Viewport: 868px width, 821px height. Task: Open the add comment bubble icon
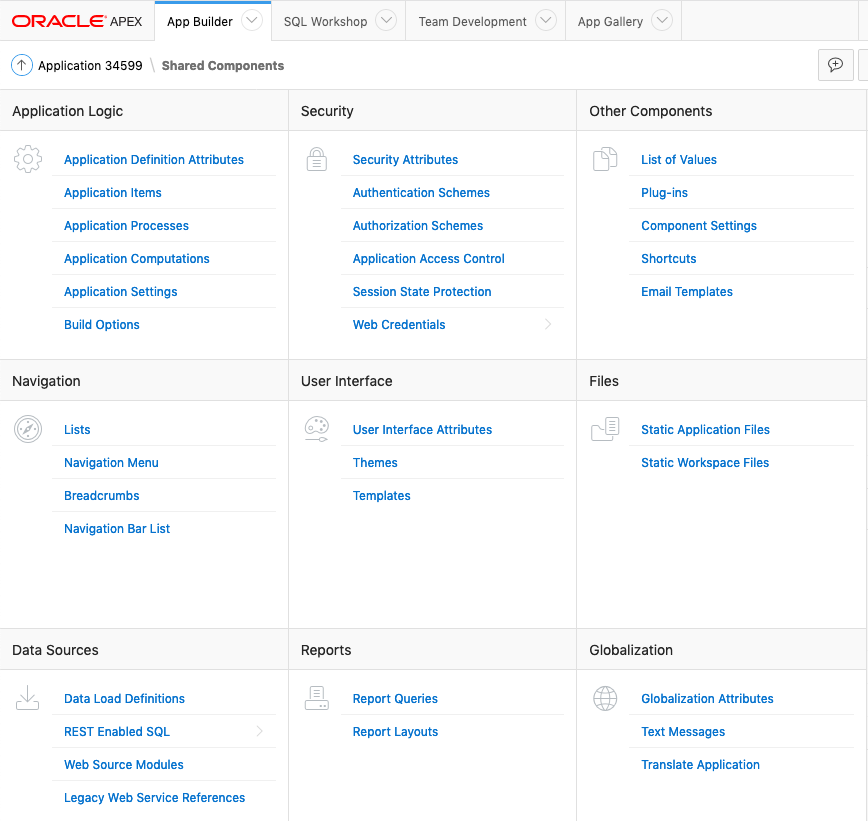point(836,64)
